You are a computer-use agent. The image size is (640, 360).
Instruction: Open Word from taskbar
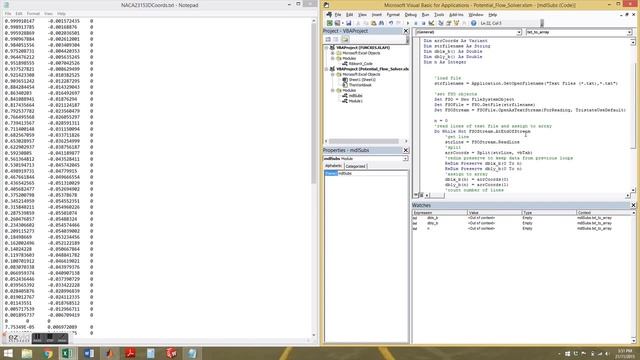click(x=89, y=353)
